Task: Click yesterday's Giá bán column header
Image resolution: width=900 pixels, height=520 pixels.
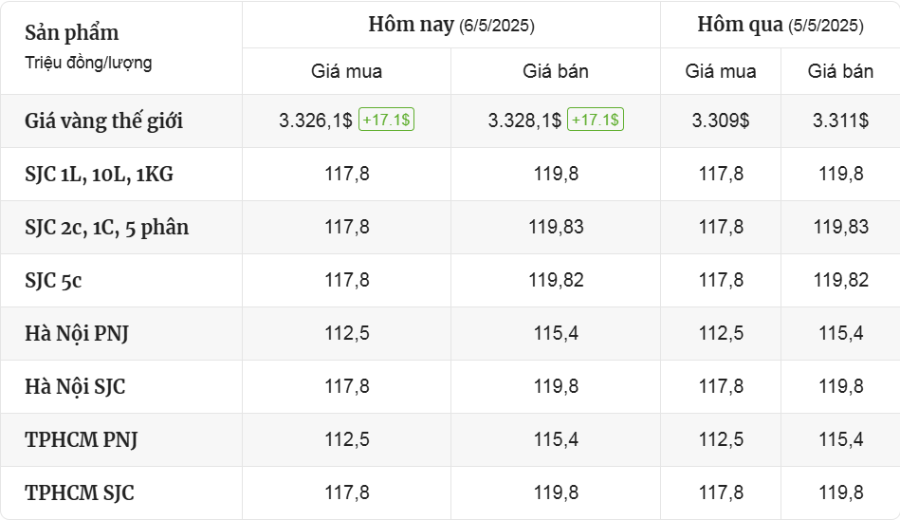Action: (x=840, y=71)
